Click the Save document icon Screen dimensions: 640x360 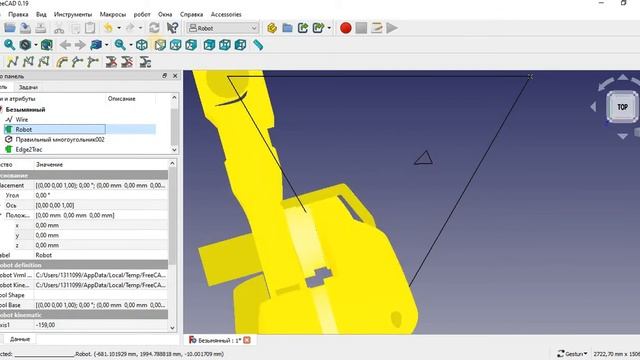(x=25, y=28)
